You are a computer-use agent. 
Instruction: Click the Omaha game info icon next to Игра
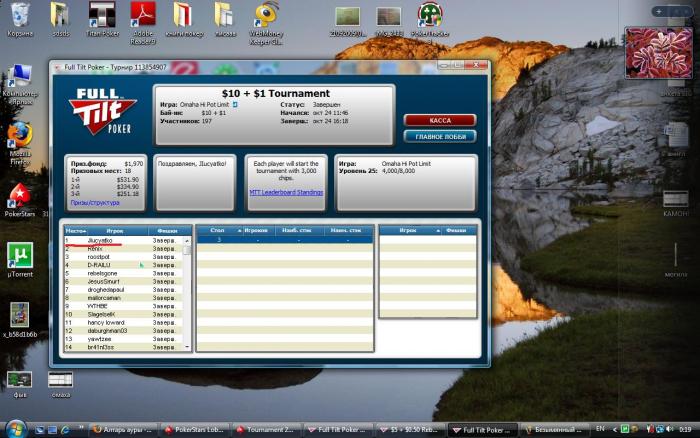[235, 104]
